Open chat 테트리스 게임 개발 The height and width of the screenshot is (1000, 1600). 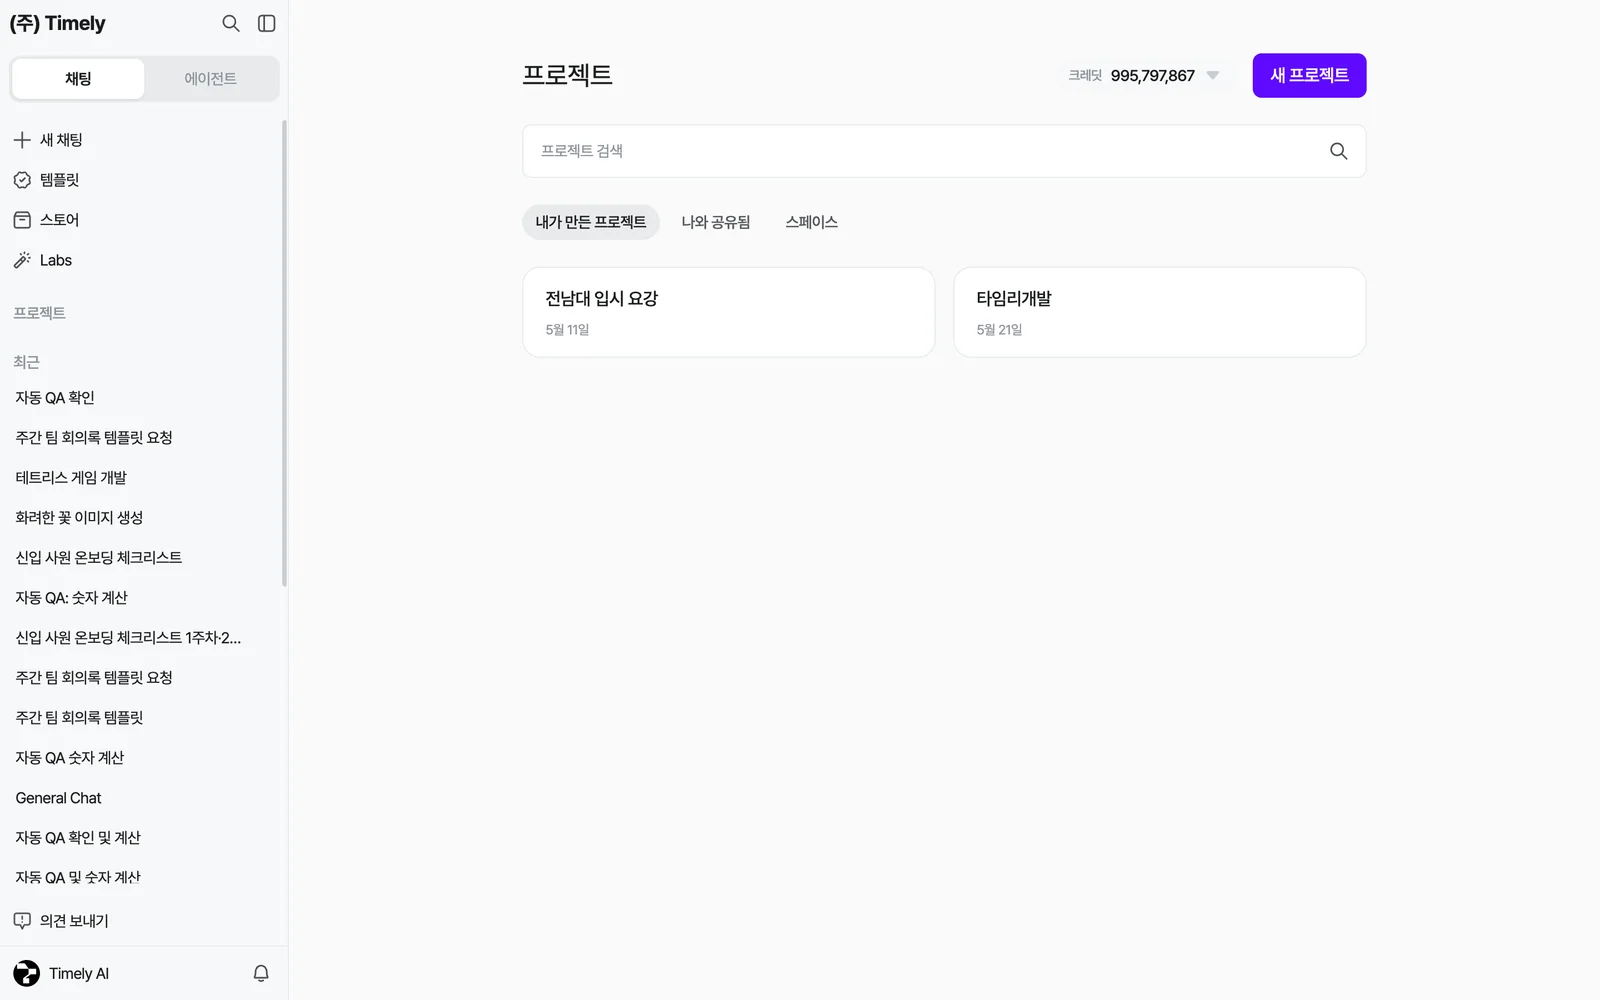pyautogui.click(x=140, y=478)
